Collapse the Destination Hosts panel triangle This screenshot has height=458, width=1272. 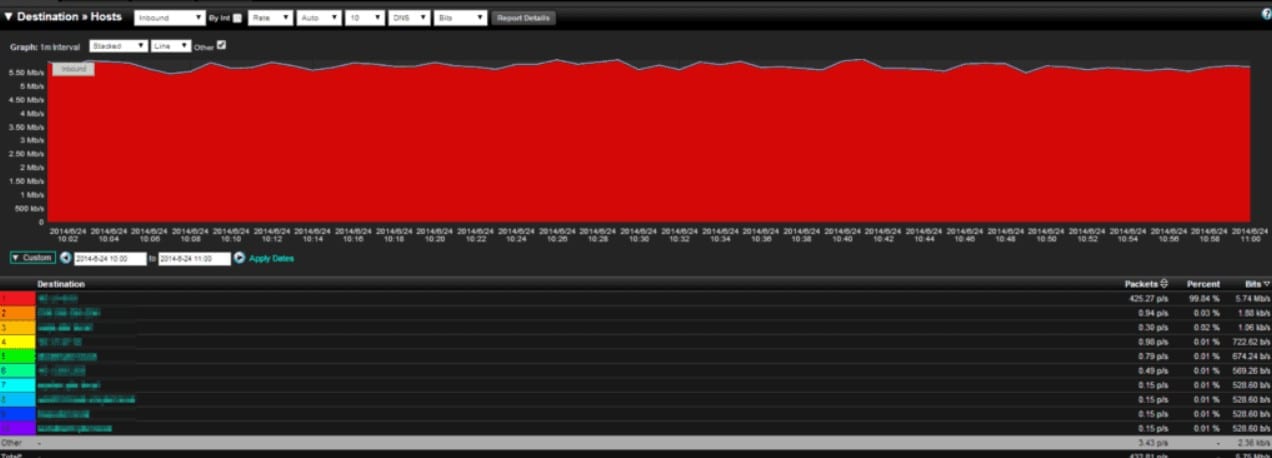click(9, 17)
